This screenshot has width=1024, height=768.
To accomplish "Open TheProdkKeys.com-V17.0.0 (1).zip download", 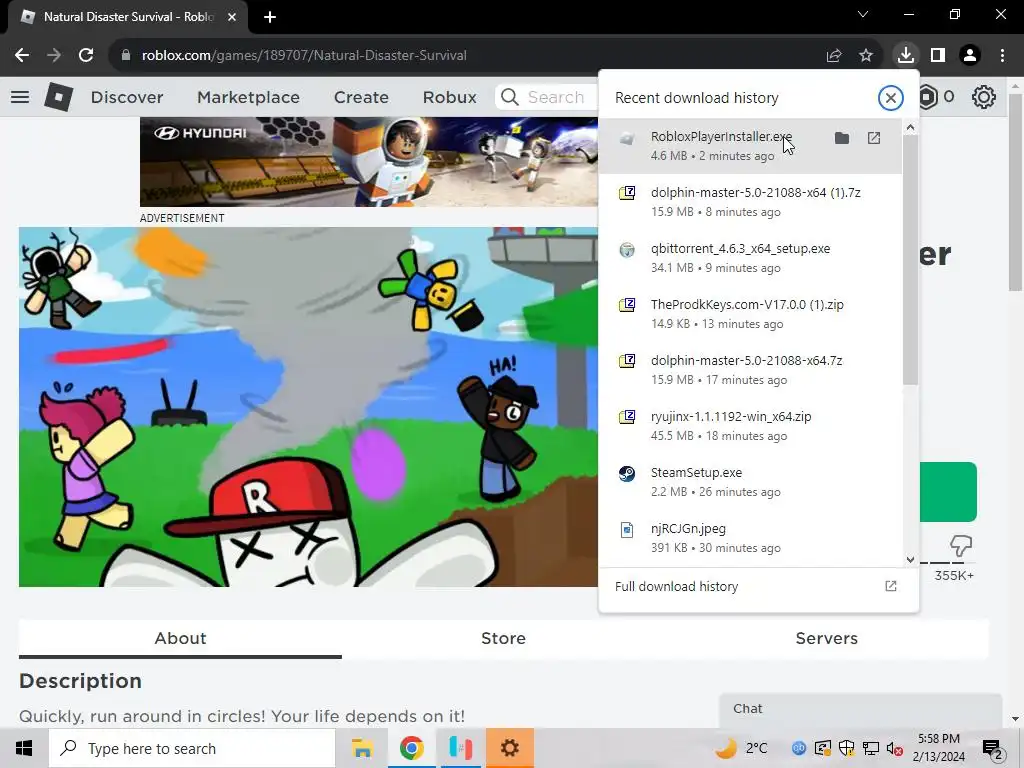I will 750,314.
